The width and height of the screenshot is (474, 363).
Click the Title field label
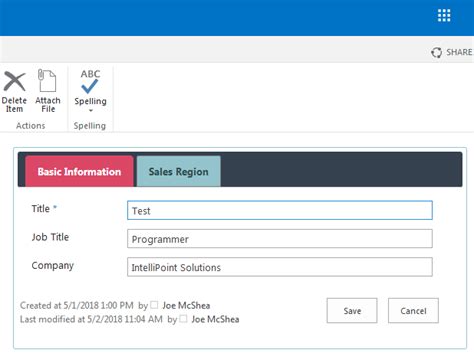pos(41,209)
